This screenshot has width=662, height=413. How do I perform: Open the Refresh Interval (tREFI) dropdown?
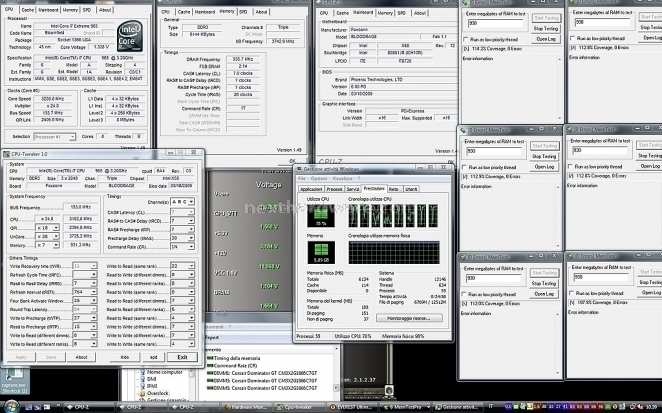click(x=85, y=292)
